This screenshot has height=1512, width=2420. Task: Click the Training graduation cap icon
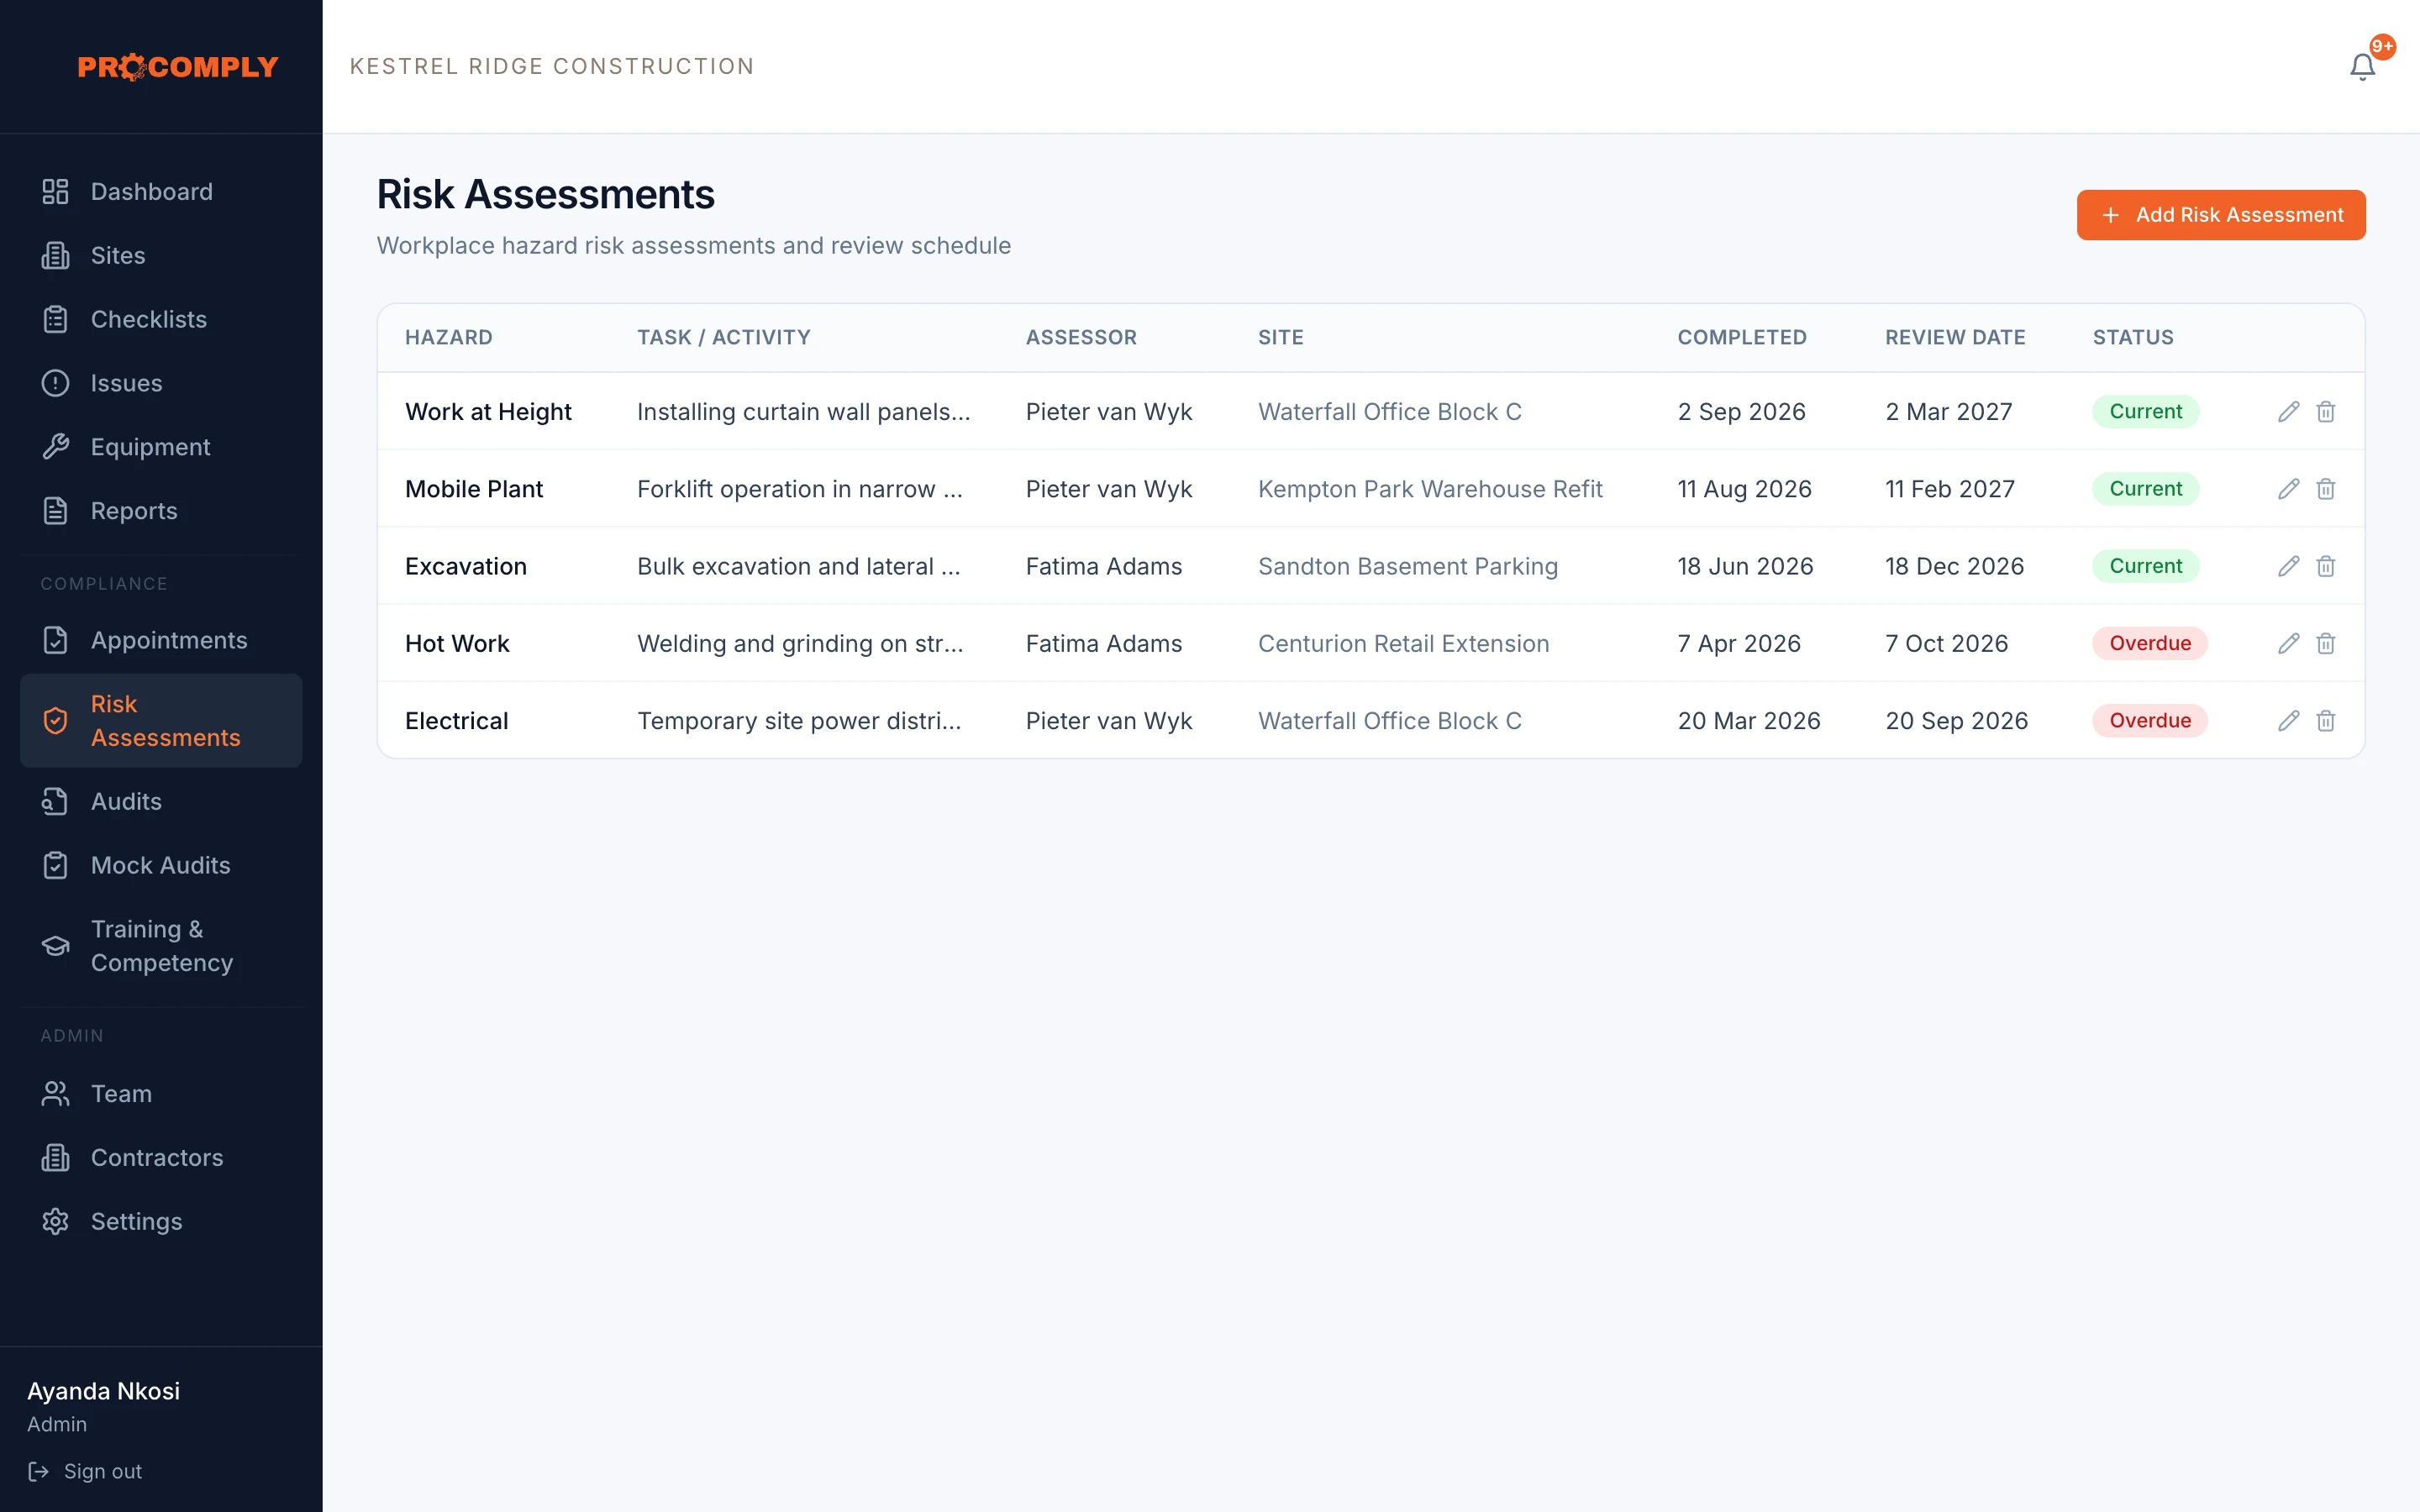pyautogui.click(x=55, y=946)
